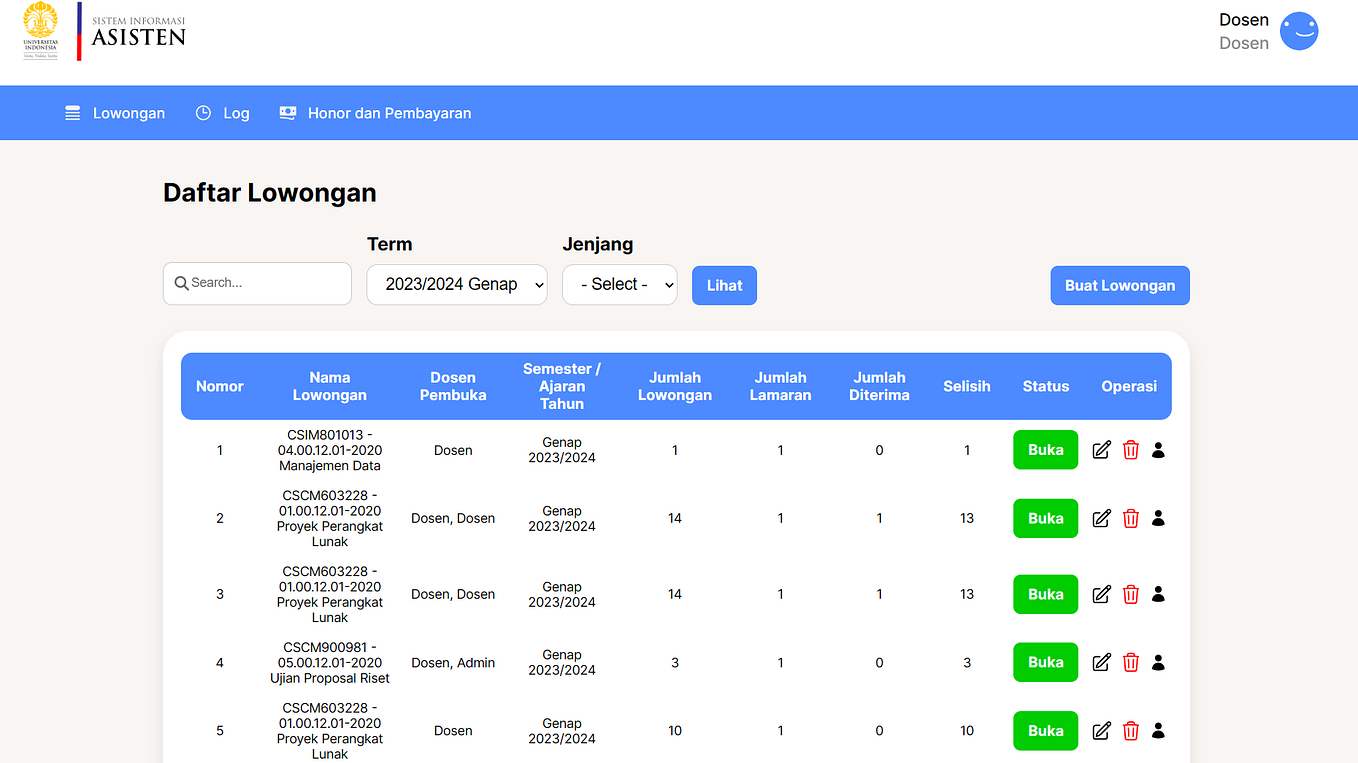
Task: Click Universitas Indonesia logo
Action: point(40,31)
